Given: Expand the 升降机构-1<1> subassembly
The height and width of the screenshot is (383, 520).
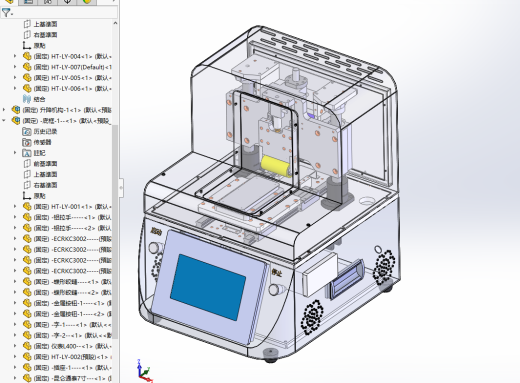Looking at the screenshot, I should [4, 110].
